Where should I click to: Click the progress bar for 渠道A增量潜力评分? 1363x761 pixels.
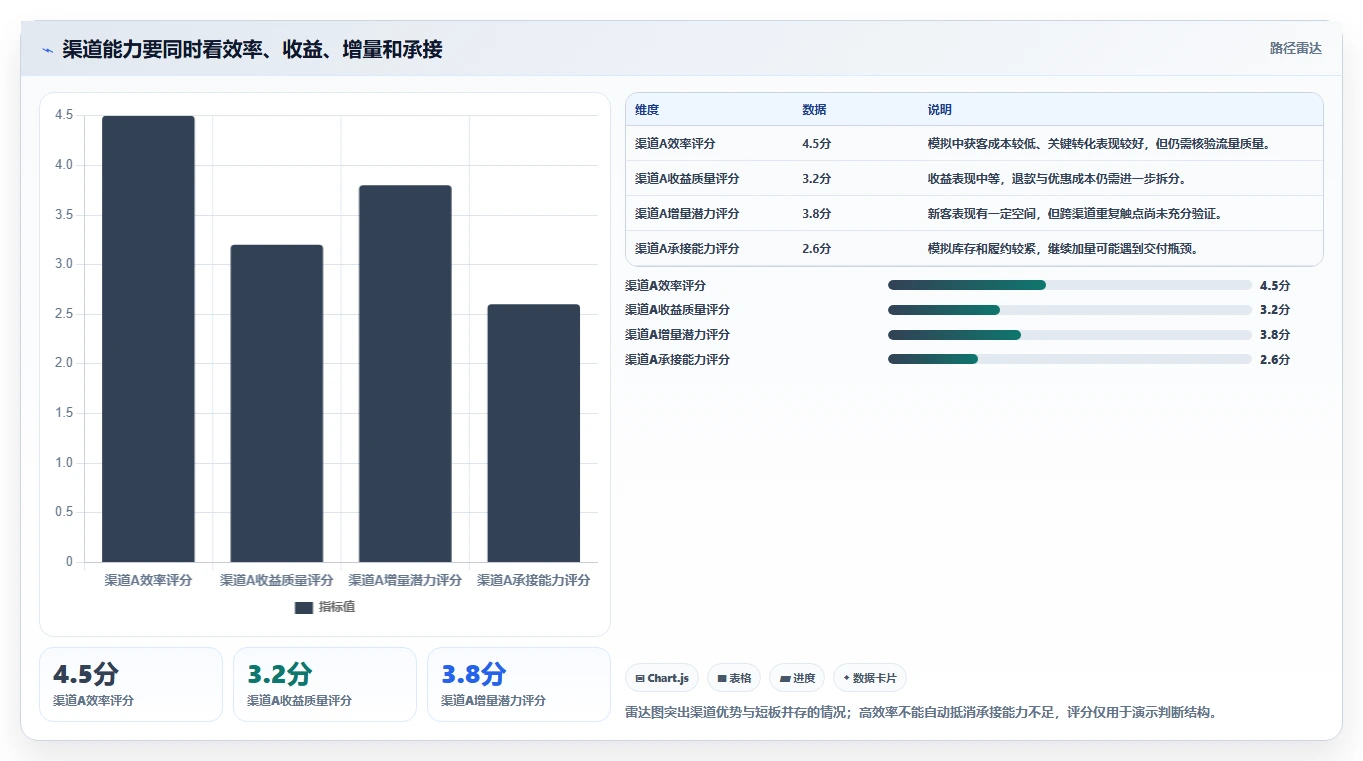[1070, 335]
